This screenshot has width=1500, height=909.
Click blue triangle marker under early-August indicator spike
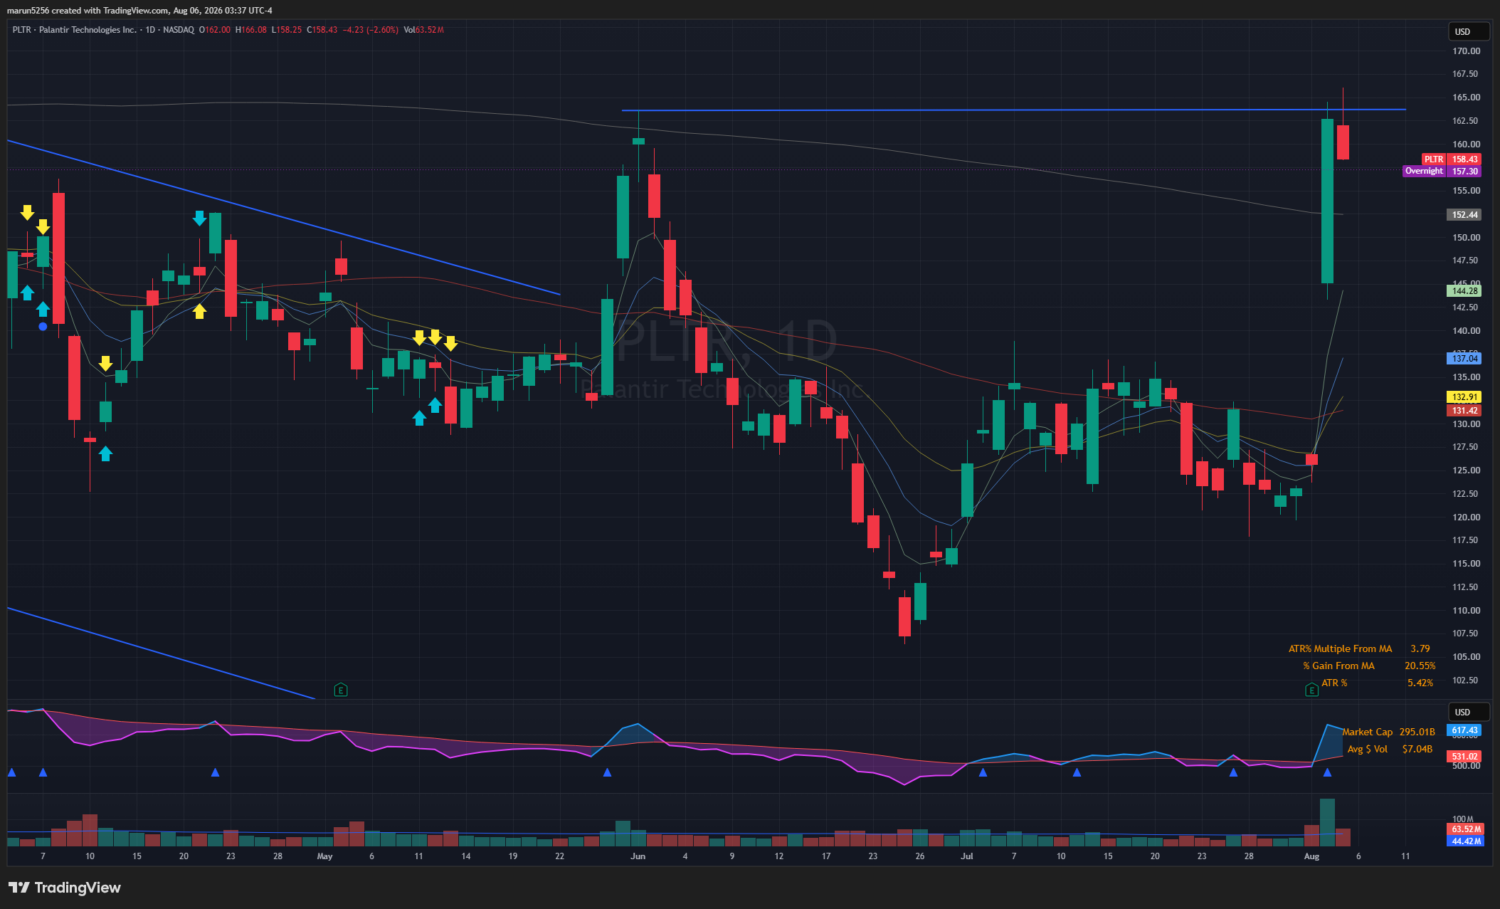click(x=1327, y=772)
